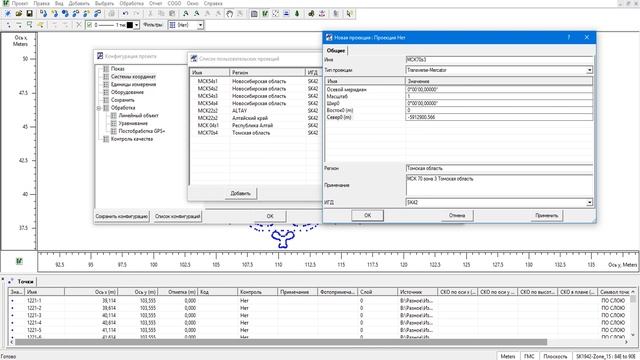
Task: Click the Север0 value cell
Action: [499, 118]
